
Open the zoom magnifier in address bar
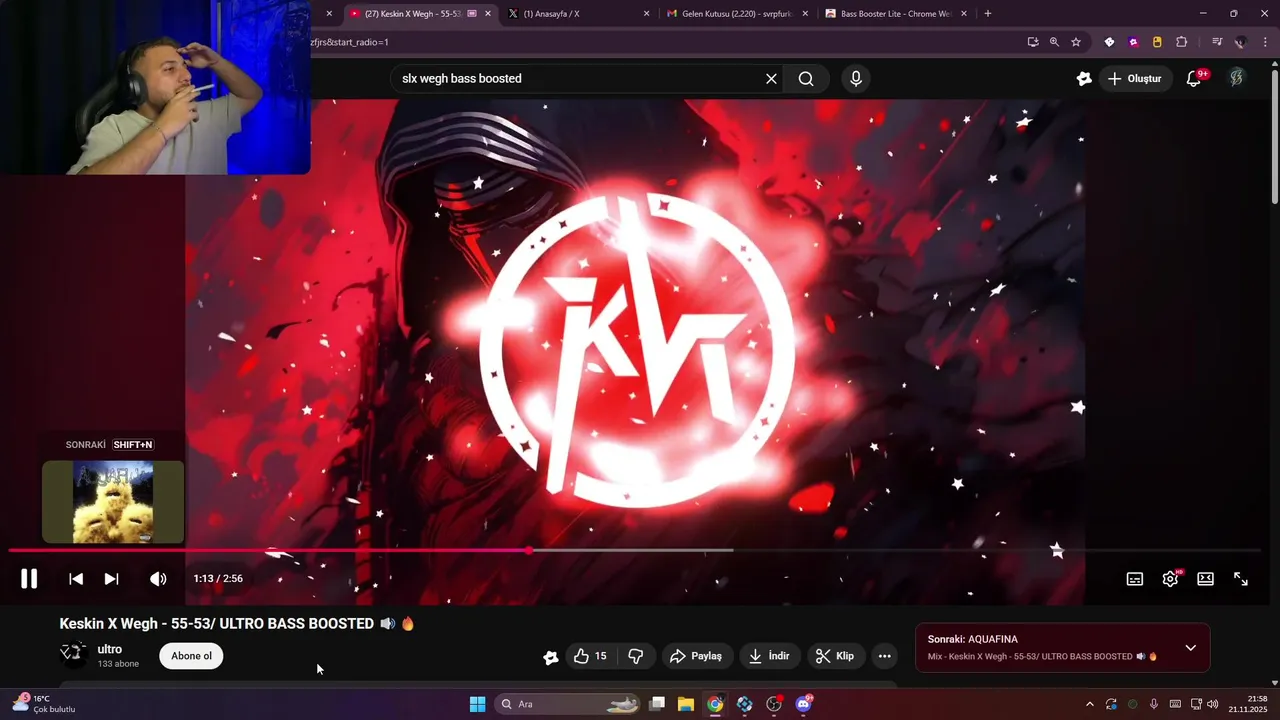point(1054,42)
